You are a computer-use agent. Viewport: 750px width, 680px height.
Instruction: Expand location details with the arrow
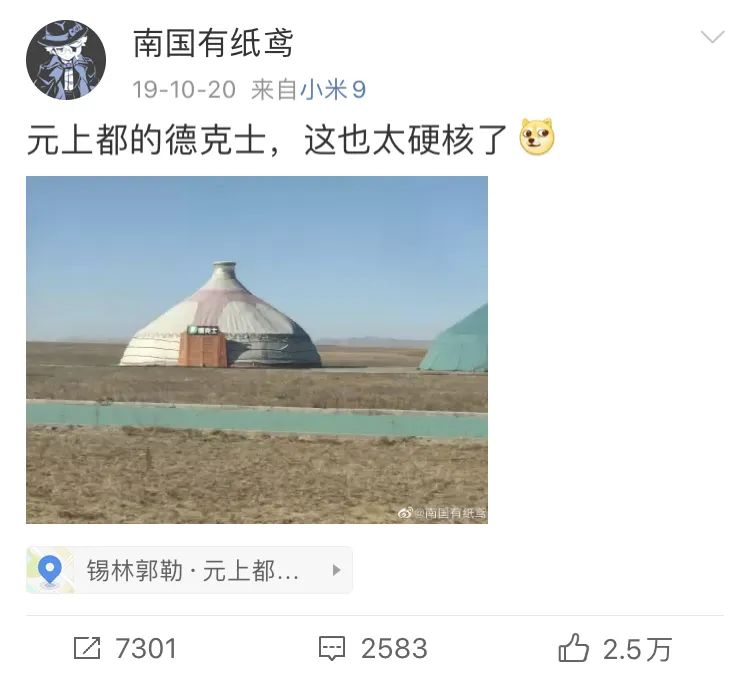point(336,570)
